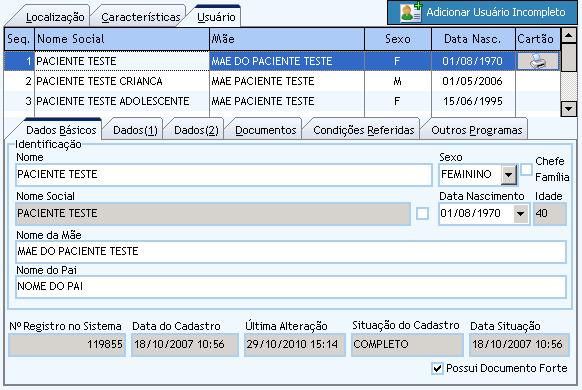
Task: Switch to the Localização tab
Action: [55, 17]
